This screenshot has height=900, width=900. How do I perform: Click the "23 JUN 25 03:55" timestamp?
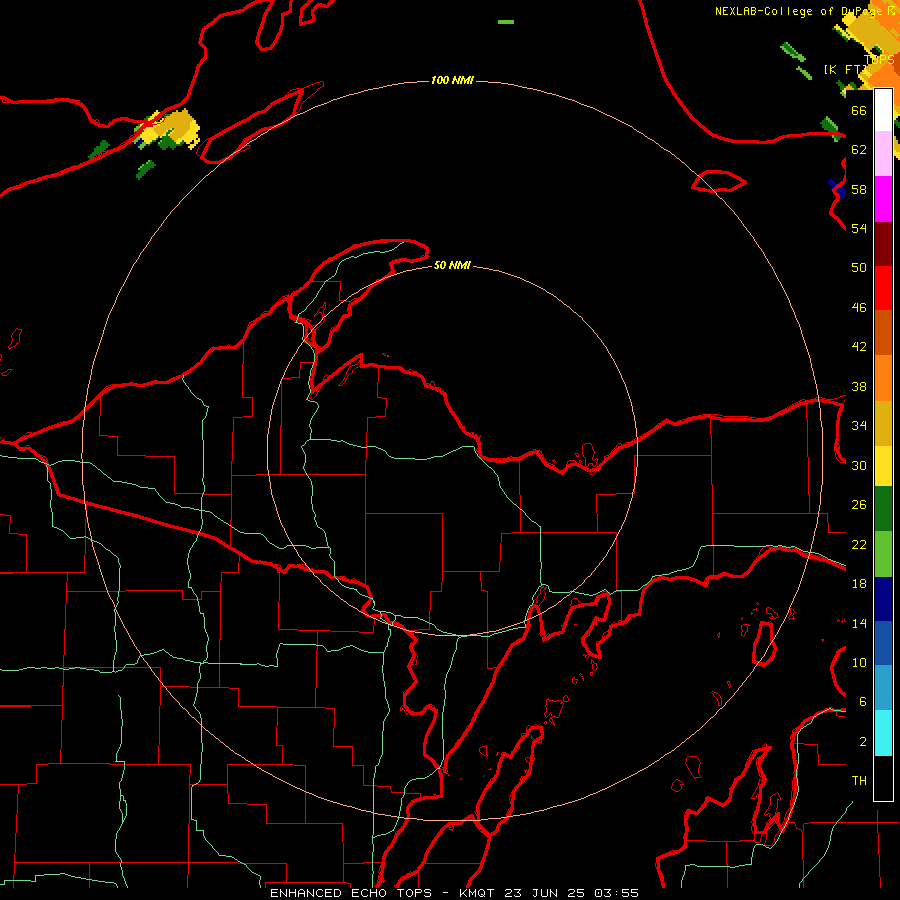point(572,893)
